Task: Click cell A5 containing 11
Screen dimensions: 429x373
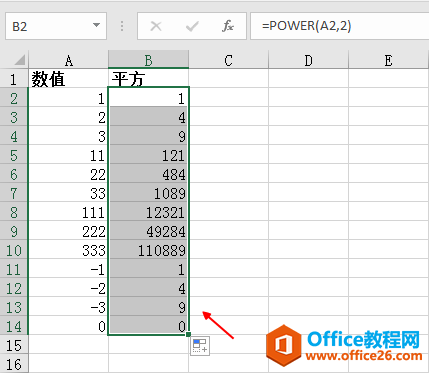Action: (x=69, y=154)
